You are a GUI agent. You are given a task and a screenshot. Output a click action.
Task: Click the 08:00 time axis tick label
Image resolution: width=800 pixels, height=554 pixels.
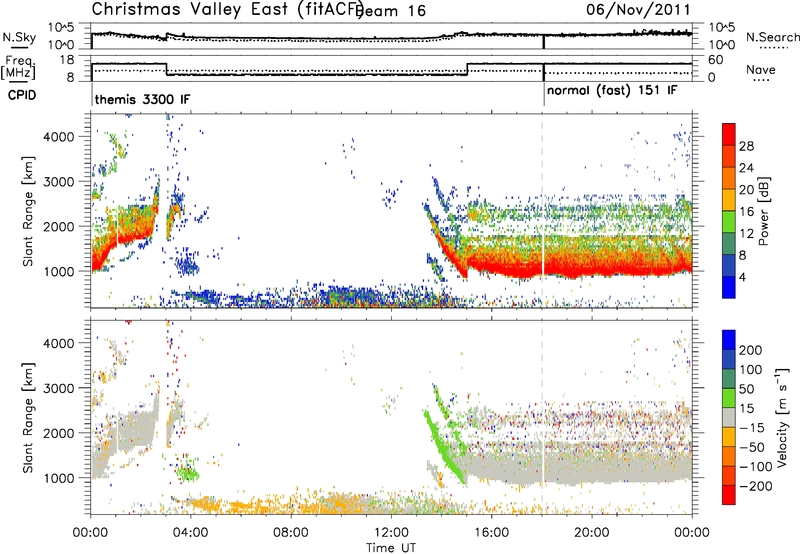click(x=291, y=533)
